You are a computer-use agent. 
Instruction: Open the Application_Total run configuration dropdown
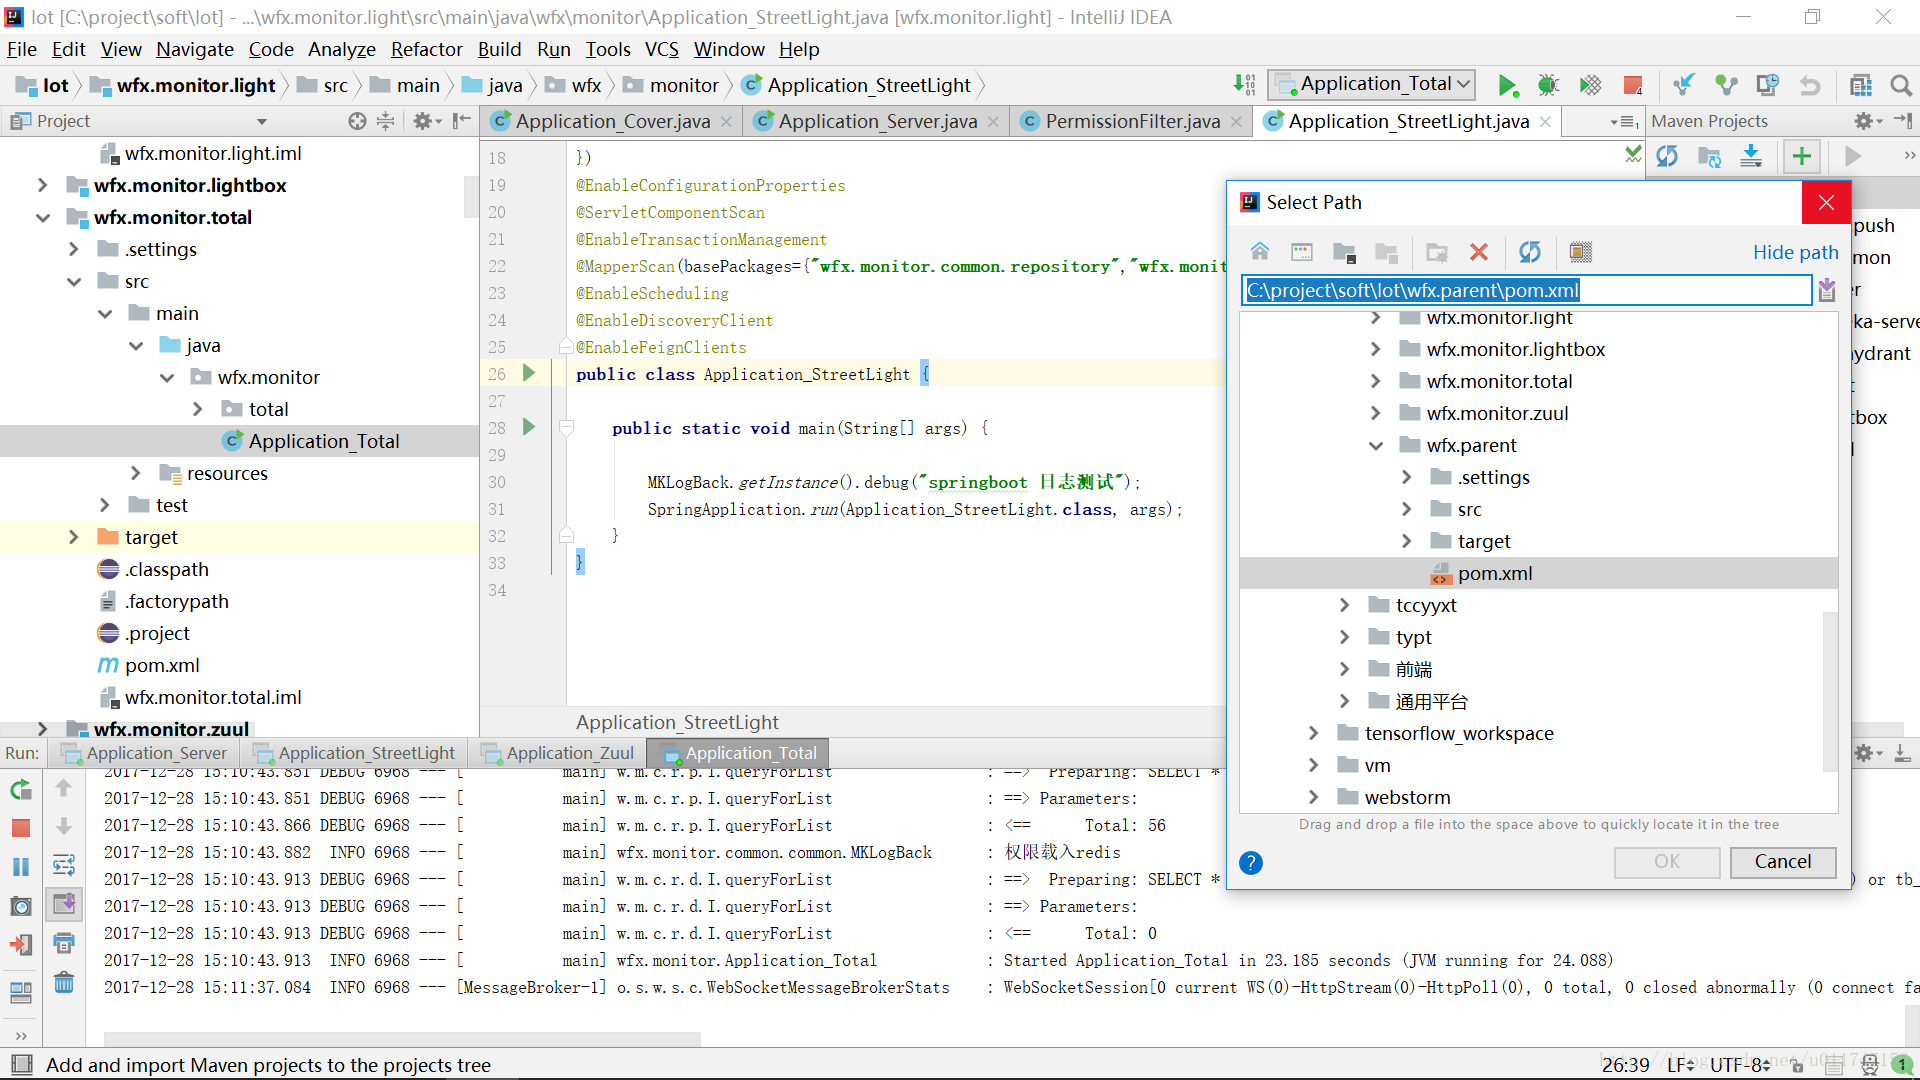[x=1373, y=84]
